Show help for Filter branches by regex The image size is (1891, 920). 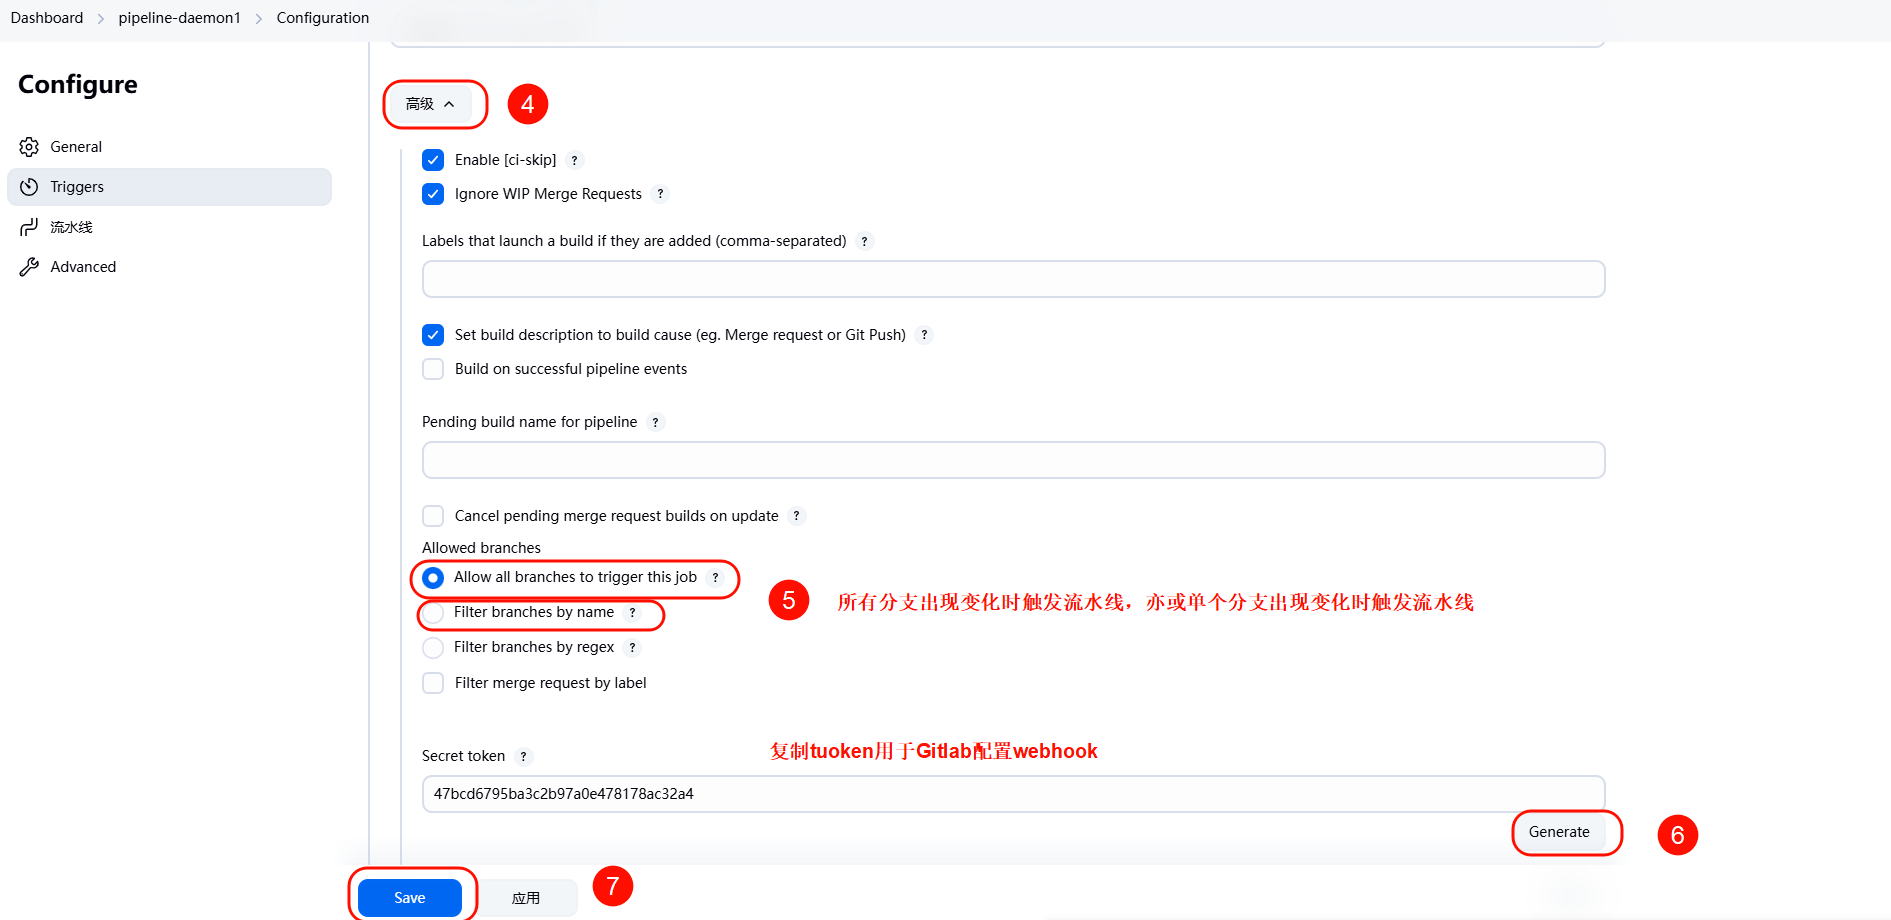pyautogui.click(x=632, y=648)
